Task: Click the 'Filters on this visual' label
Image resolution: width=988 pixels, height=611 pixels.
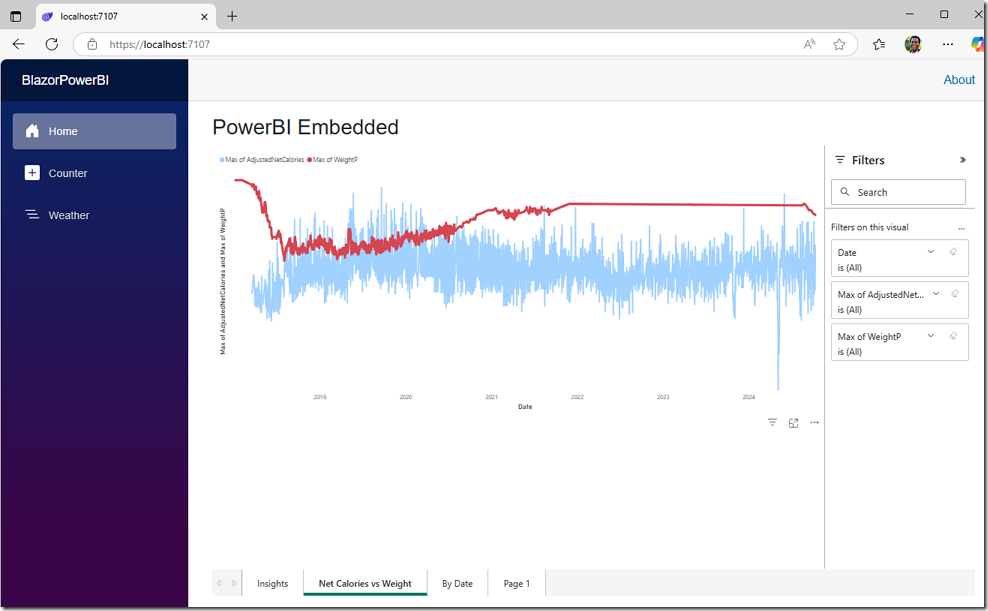Action: tap(870, 227)
